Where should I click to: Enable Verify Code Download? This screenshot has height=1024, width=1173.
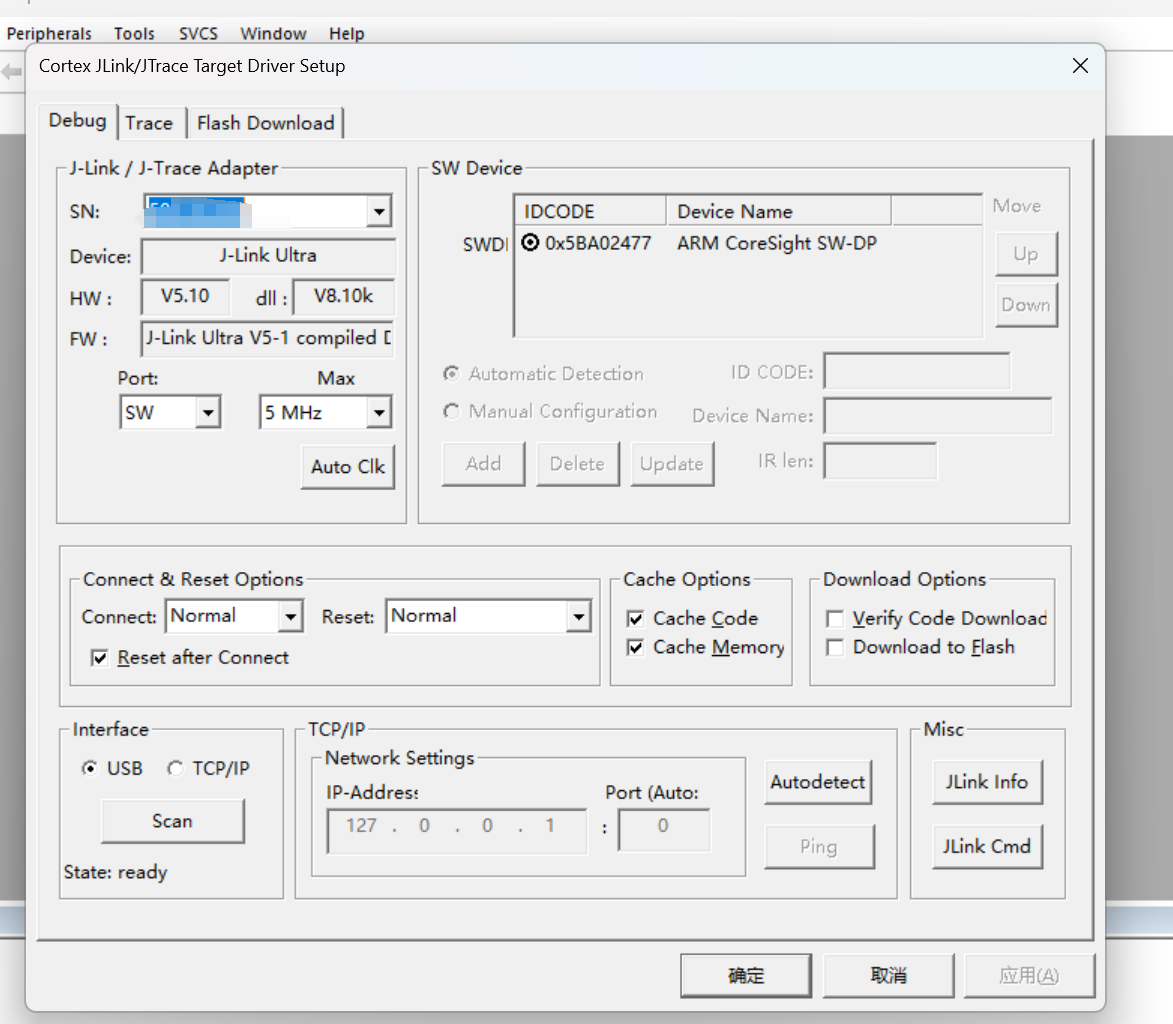click(835, 619)
